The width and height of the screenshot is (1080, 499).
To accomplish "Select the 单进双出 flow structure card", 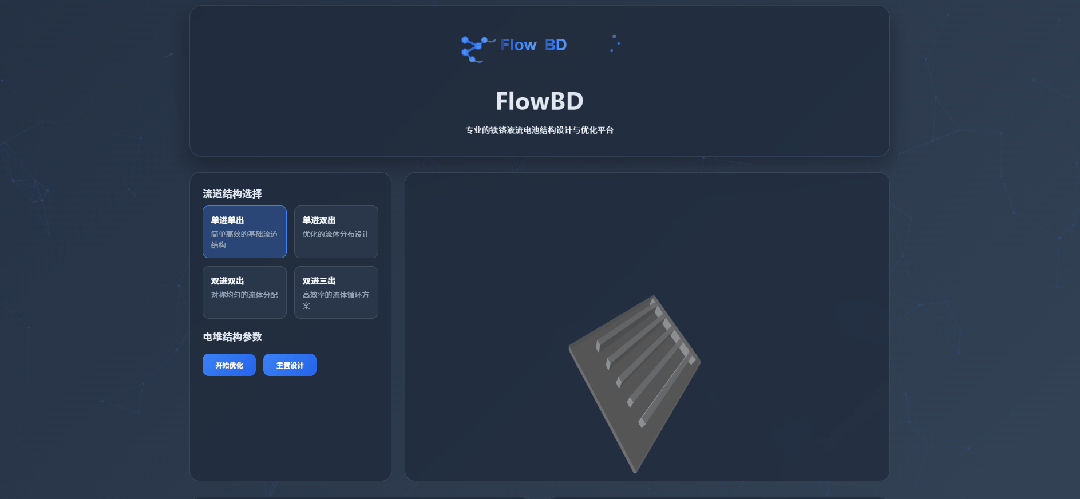I will point(336,231).
